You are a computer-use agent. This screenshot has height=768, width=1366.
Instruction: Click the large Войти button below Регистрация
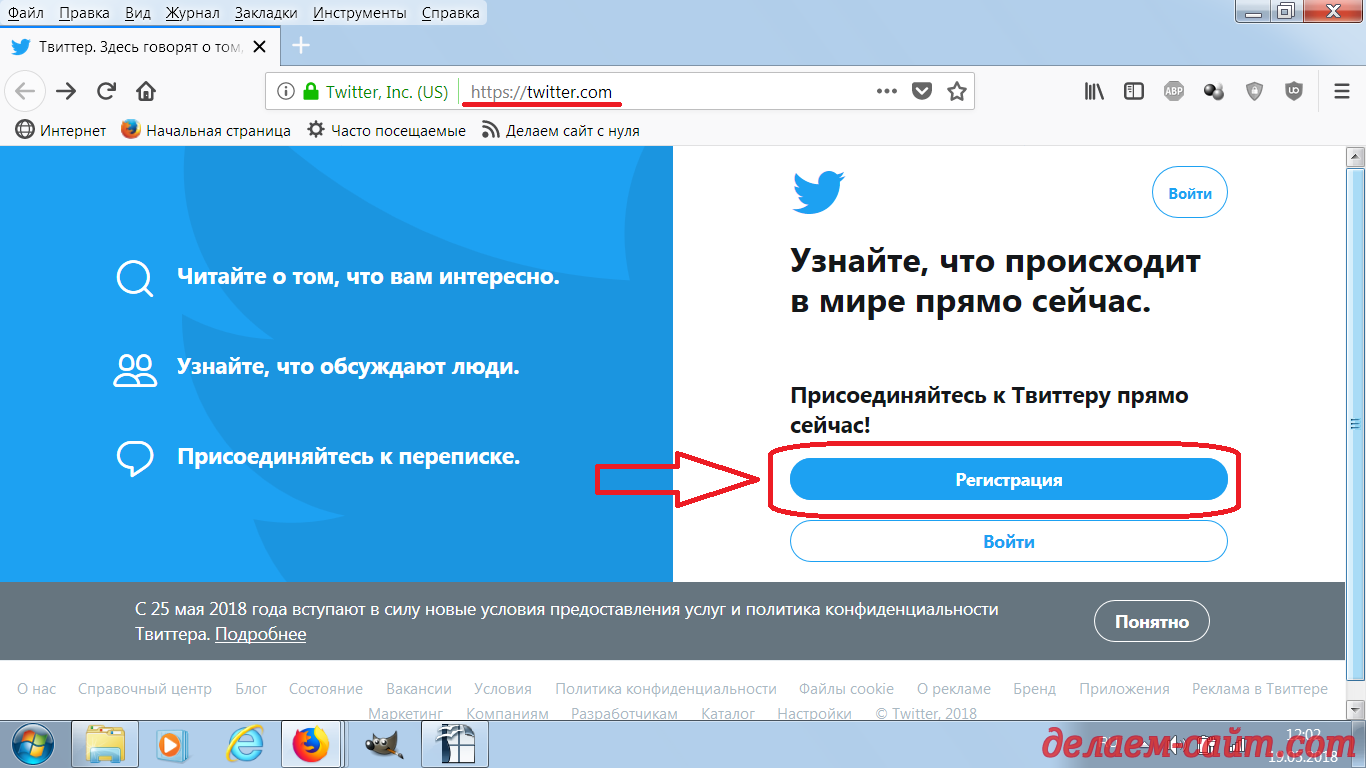[1008, 542]
